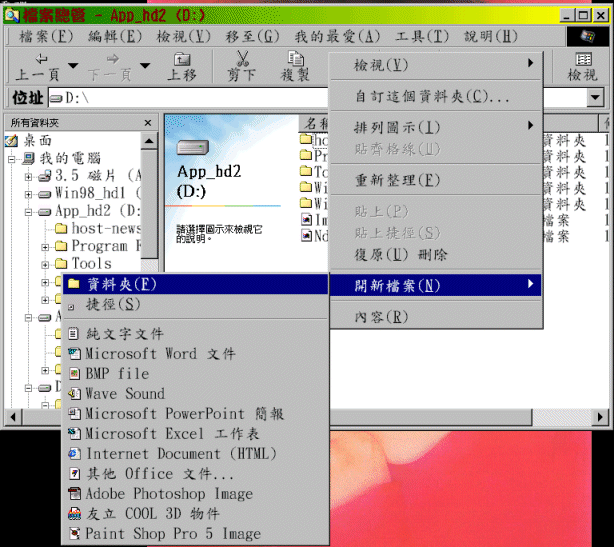Open the 位址 address bar dropdown
The image size is (614, 547).
pos(596,98)
